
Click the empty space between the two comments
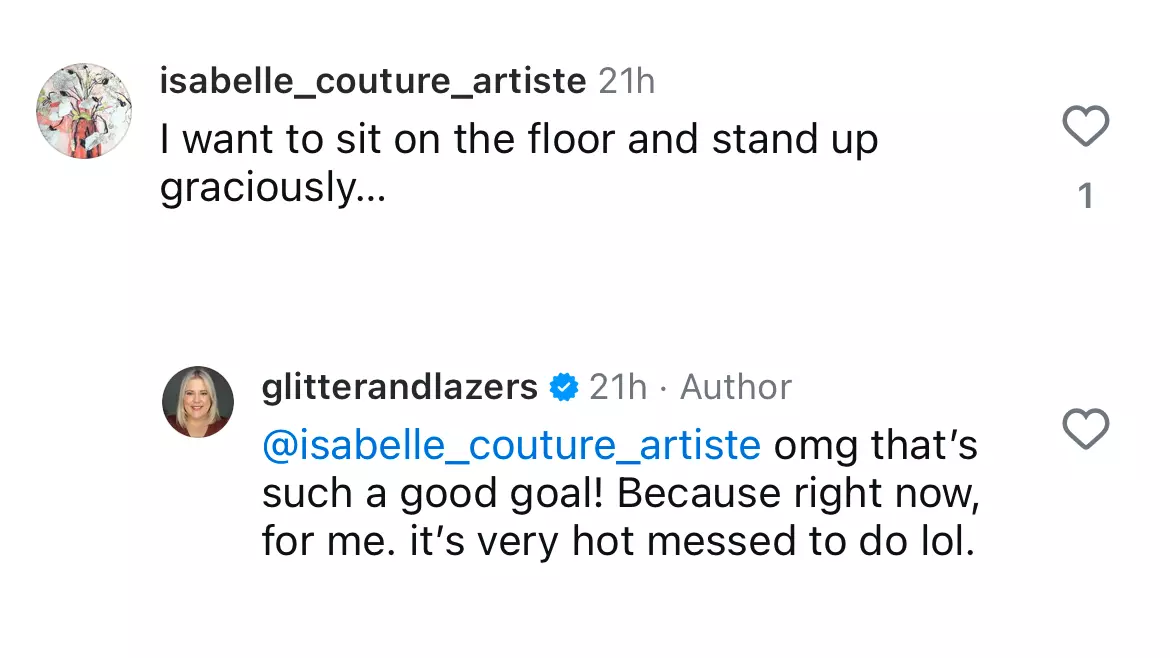click(x=585, y=287)
